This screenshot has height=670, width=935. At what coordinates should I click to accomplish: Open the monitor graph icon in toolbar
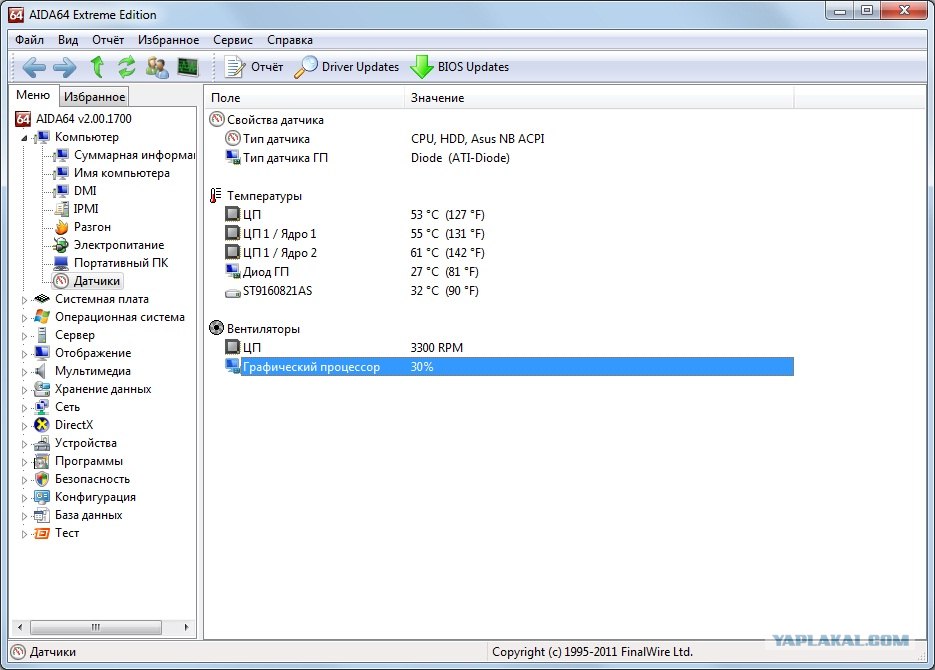[x=188, y=67]
